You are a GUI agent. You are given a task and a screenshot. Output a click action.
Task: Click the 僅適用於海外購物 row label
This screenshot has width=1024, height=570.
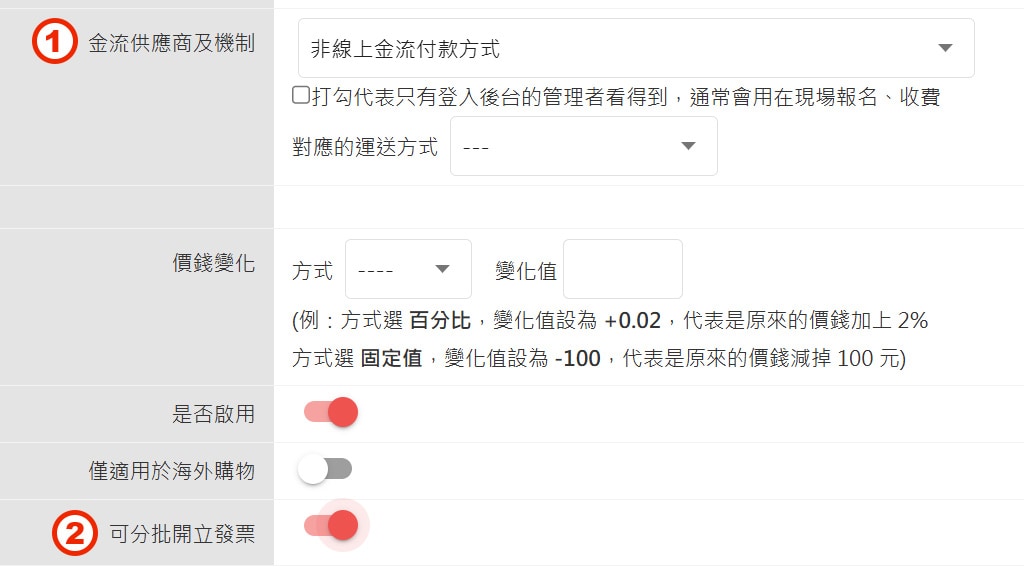171,470
